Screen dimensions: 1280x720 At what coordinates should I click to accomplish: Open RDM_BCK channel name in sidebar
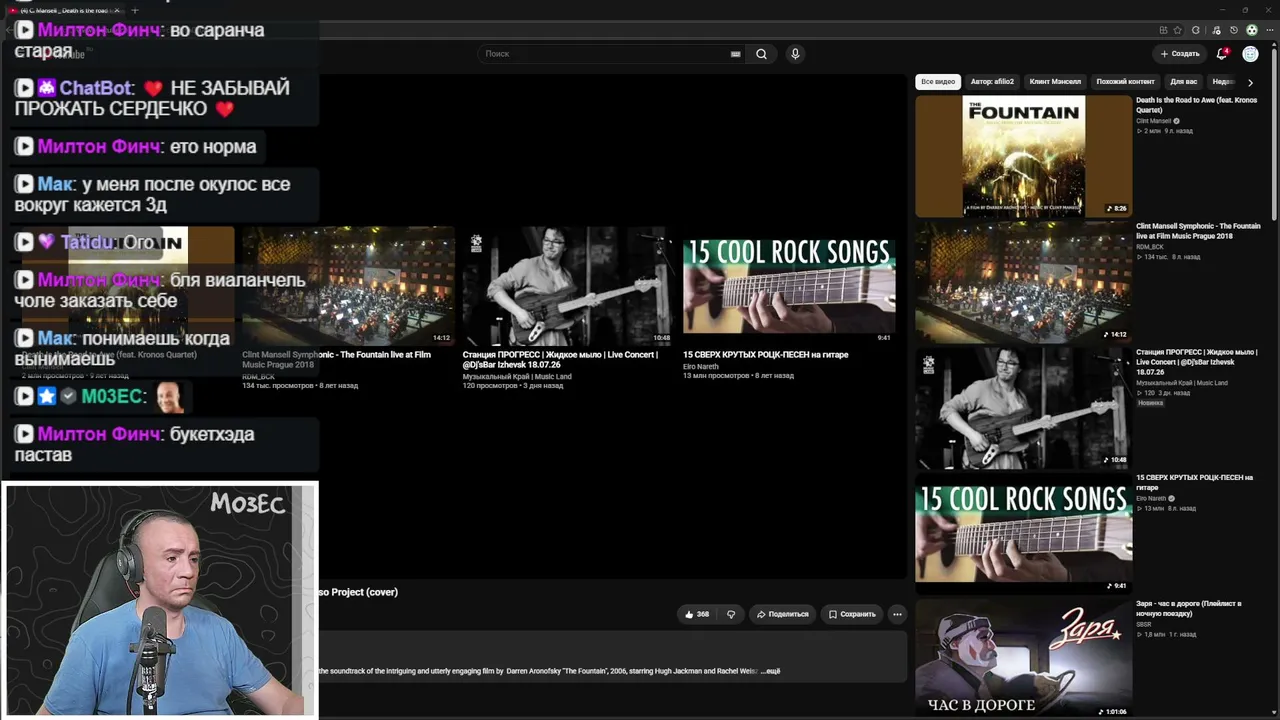point(1150,247)
